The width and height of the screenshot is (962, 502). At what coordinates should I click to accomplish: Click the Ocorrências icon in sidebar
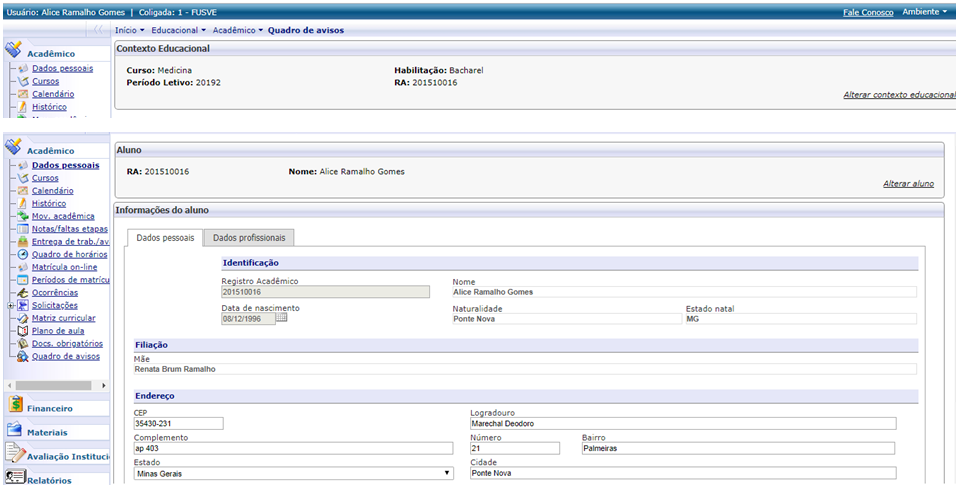22,293
